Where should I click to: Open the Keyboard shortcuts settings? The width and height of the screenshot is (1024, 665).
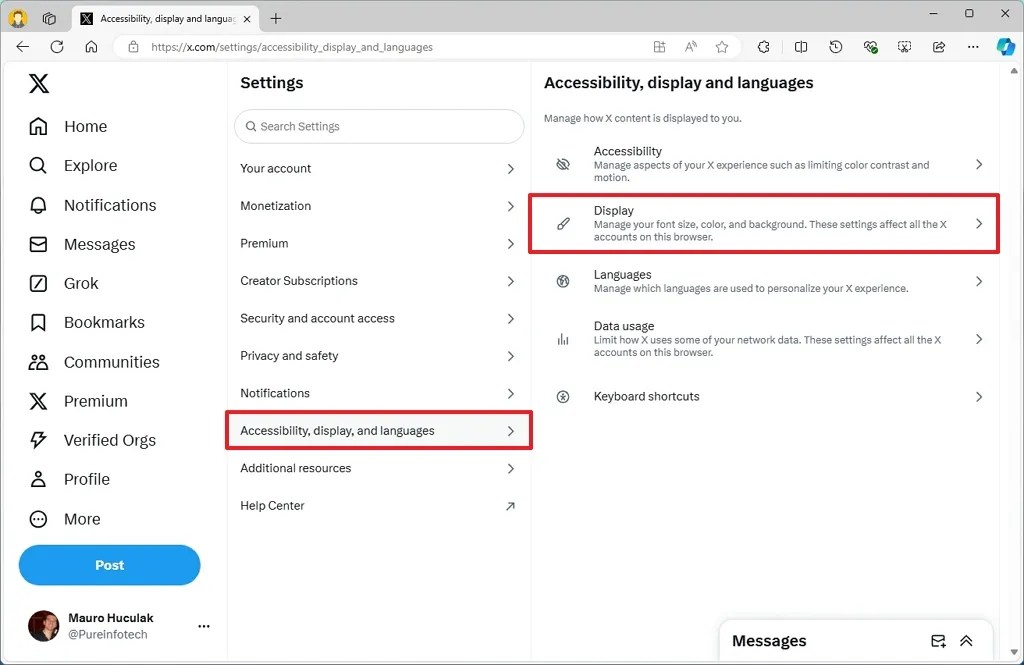[x=646, y=396]
